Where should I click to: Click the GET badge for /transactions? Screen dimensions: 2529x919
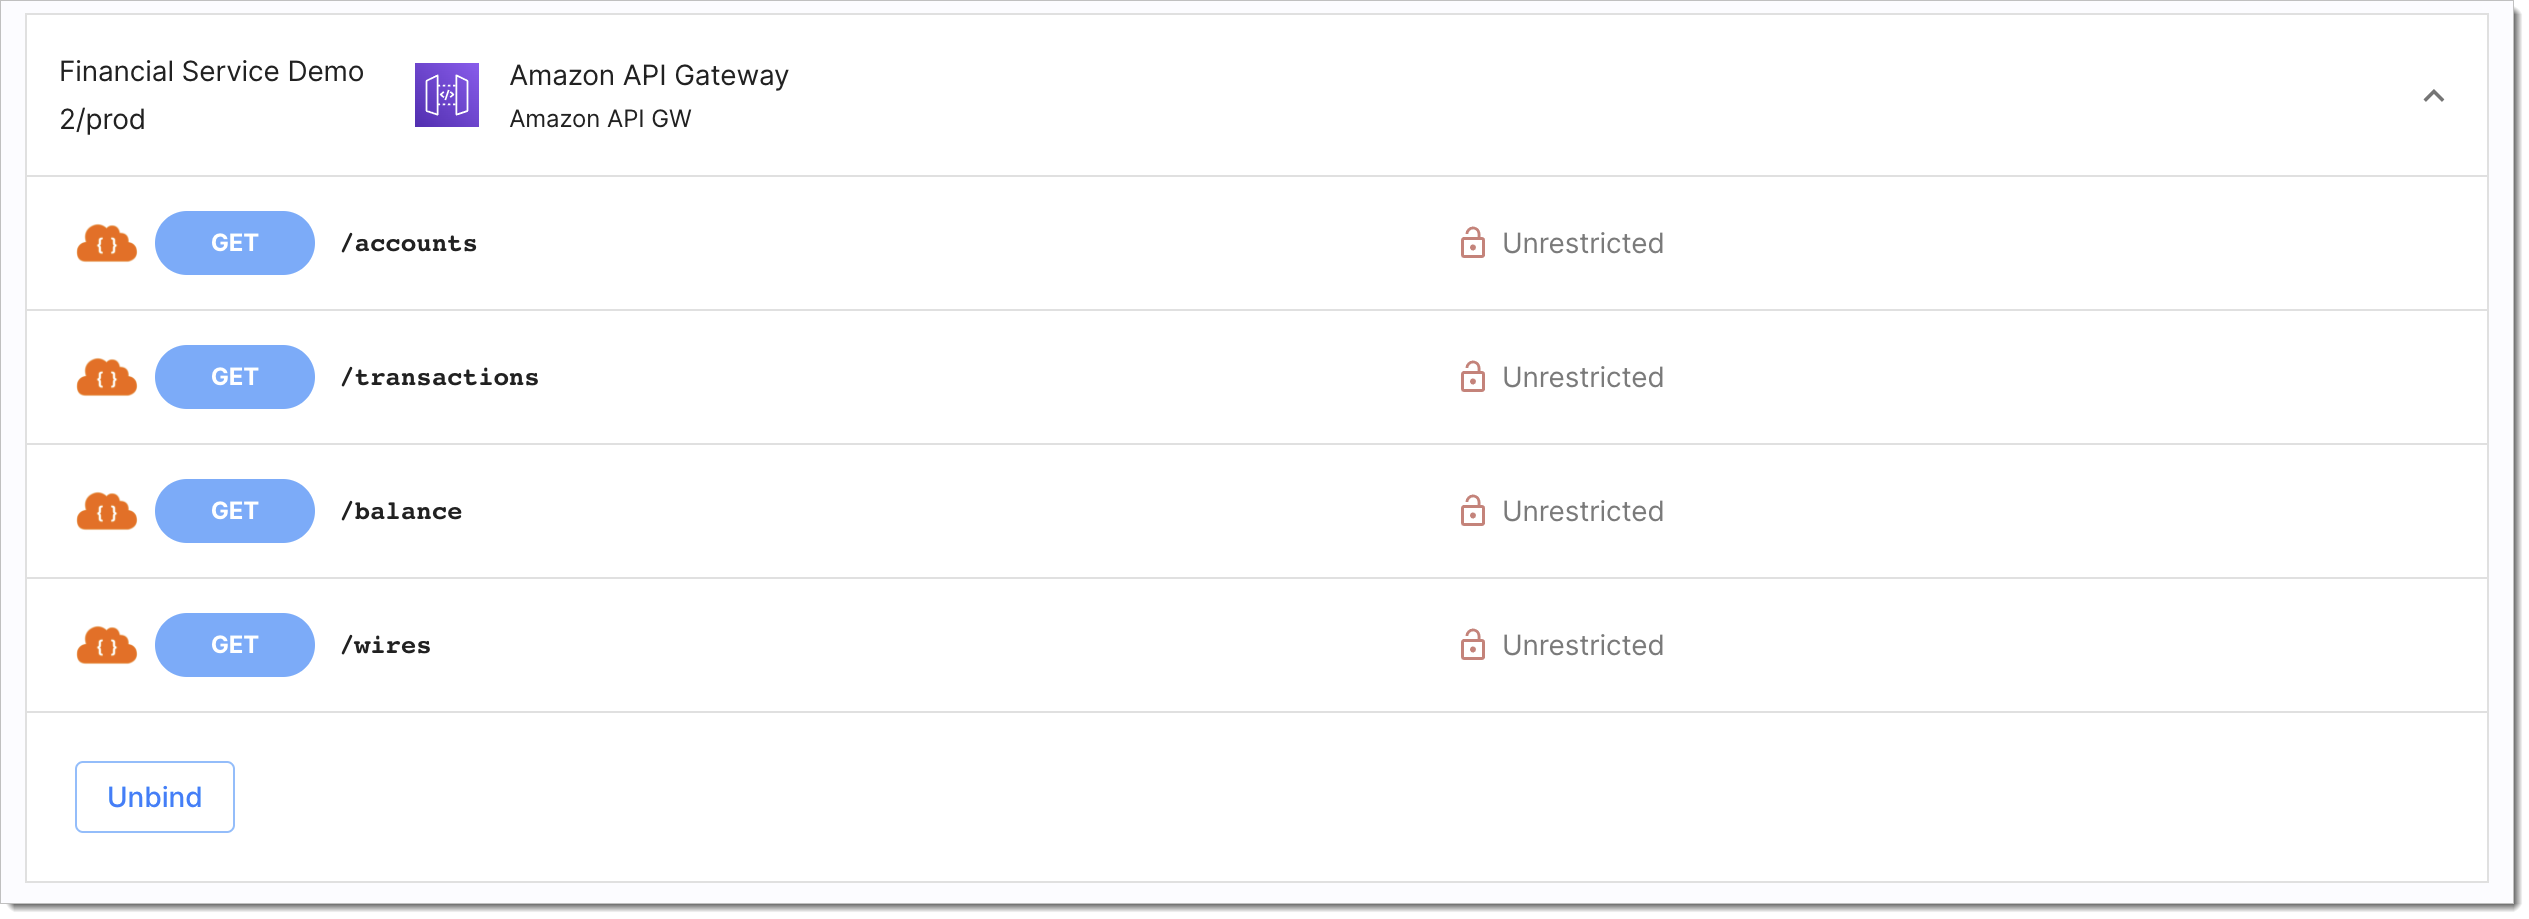[x=235, y=377]
